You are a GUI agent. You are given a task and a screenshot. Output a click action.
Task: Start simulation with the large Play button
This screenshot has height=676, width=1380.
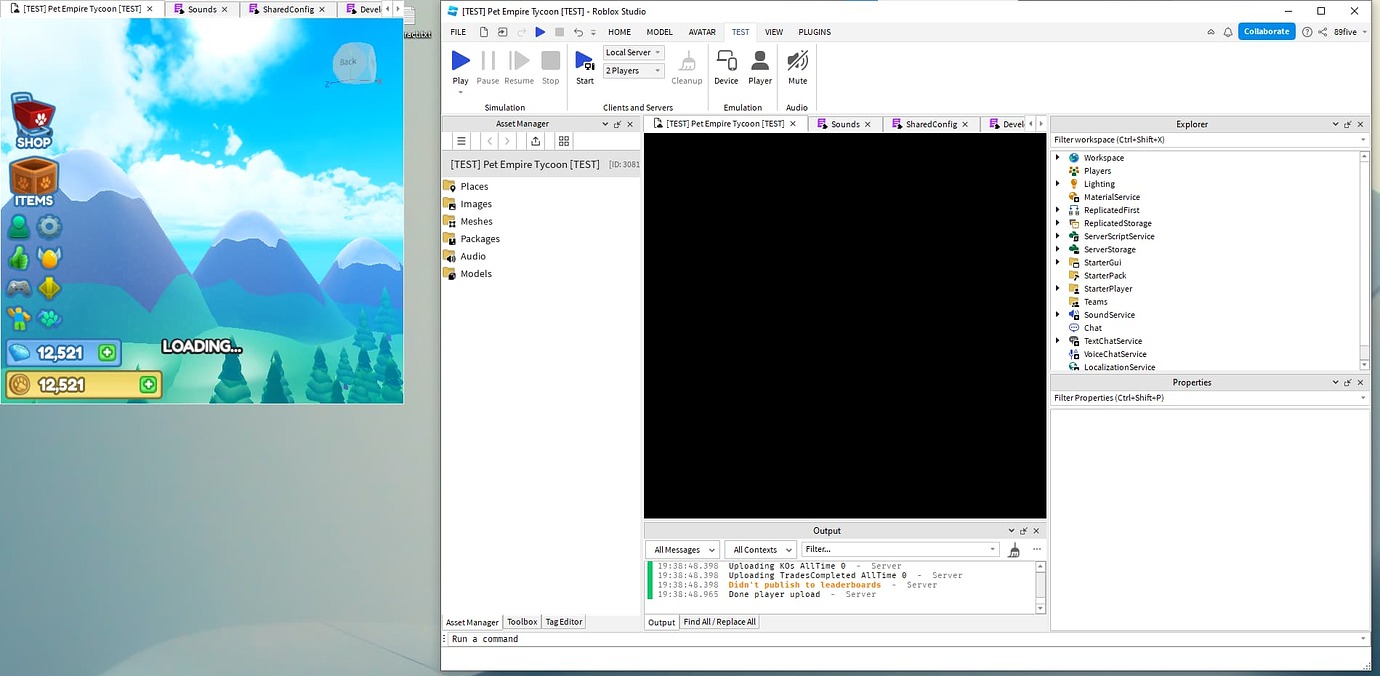click(x=460, y=66)
